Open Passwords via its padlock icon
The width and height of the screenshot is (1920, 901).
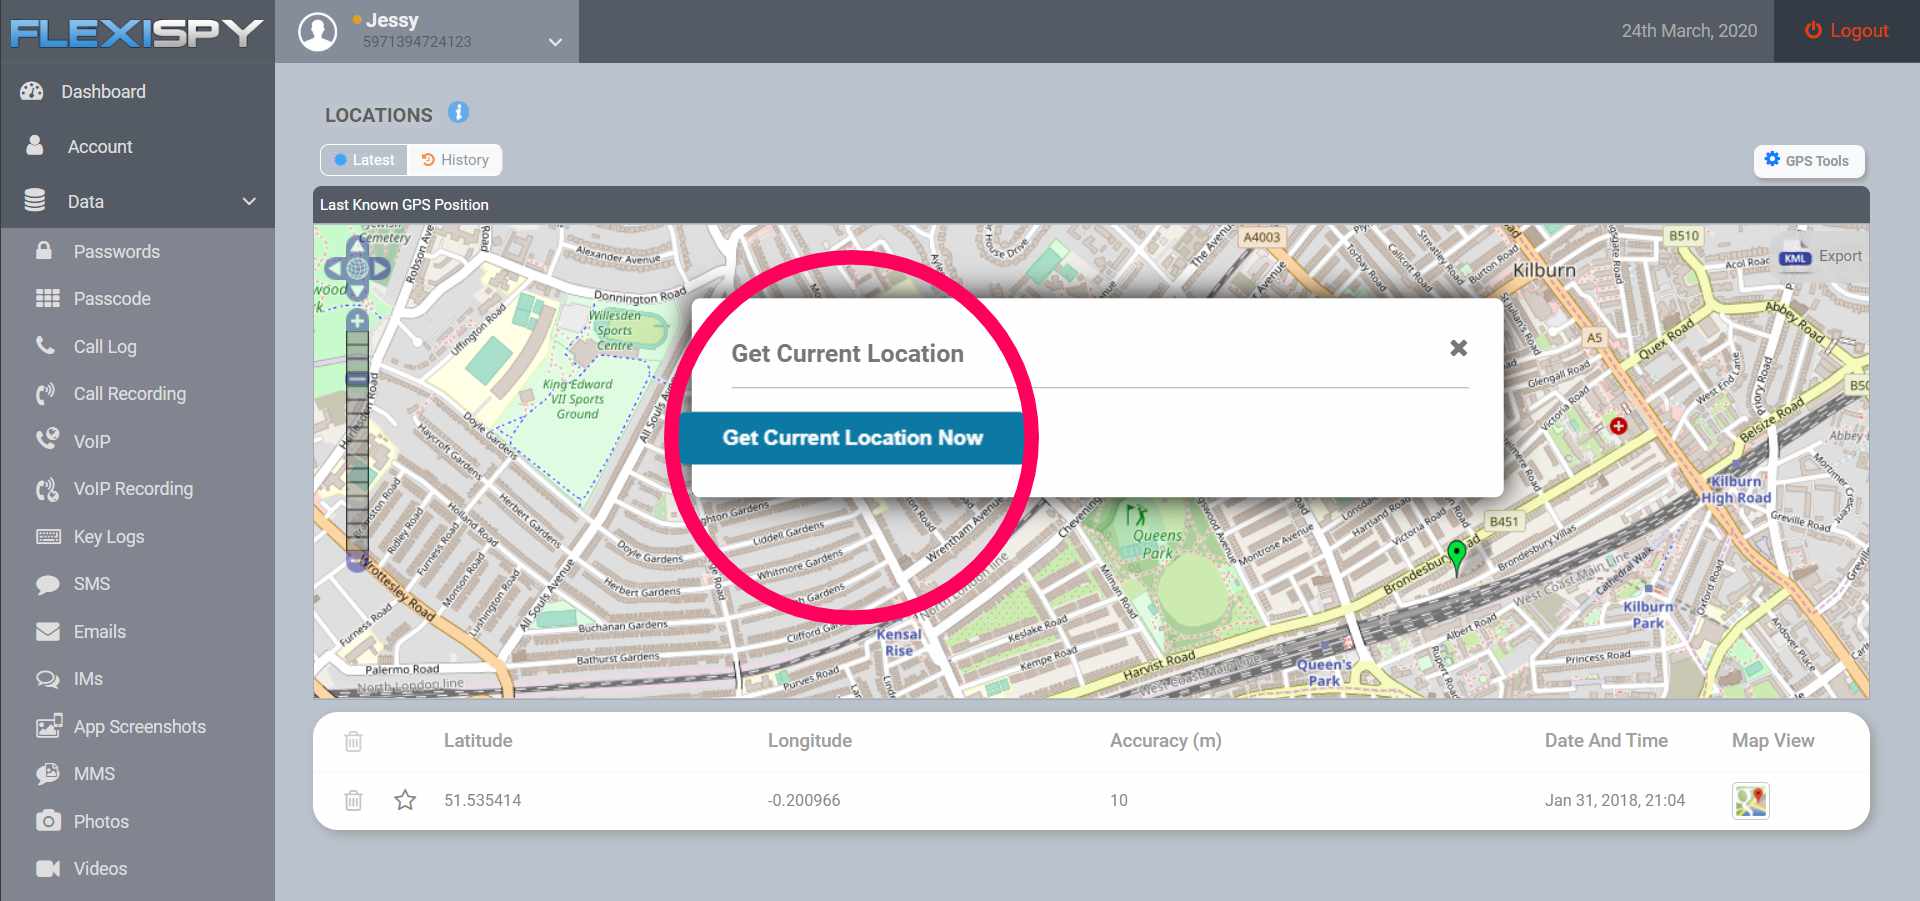(x=44, y=251)
